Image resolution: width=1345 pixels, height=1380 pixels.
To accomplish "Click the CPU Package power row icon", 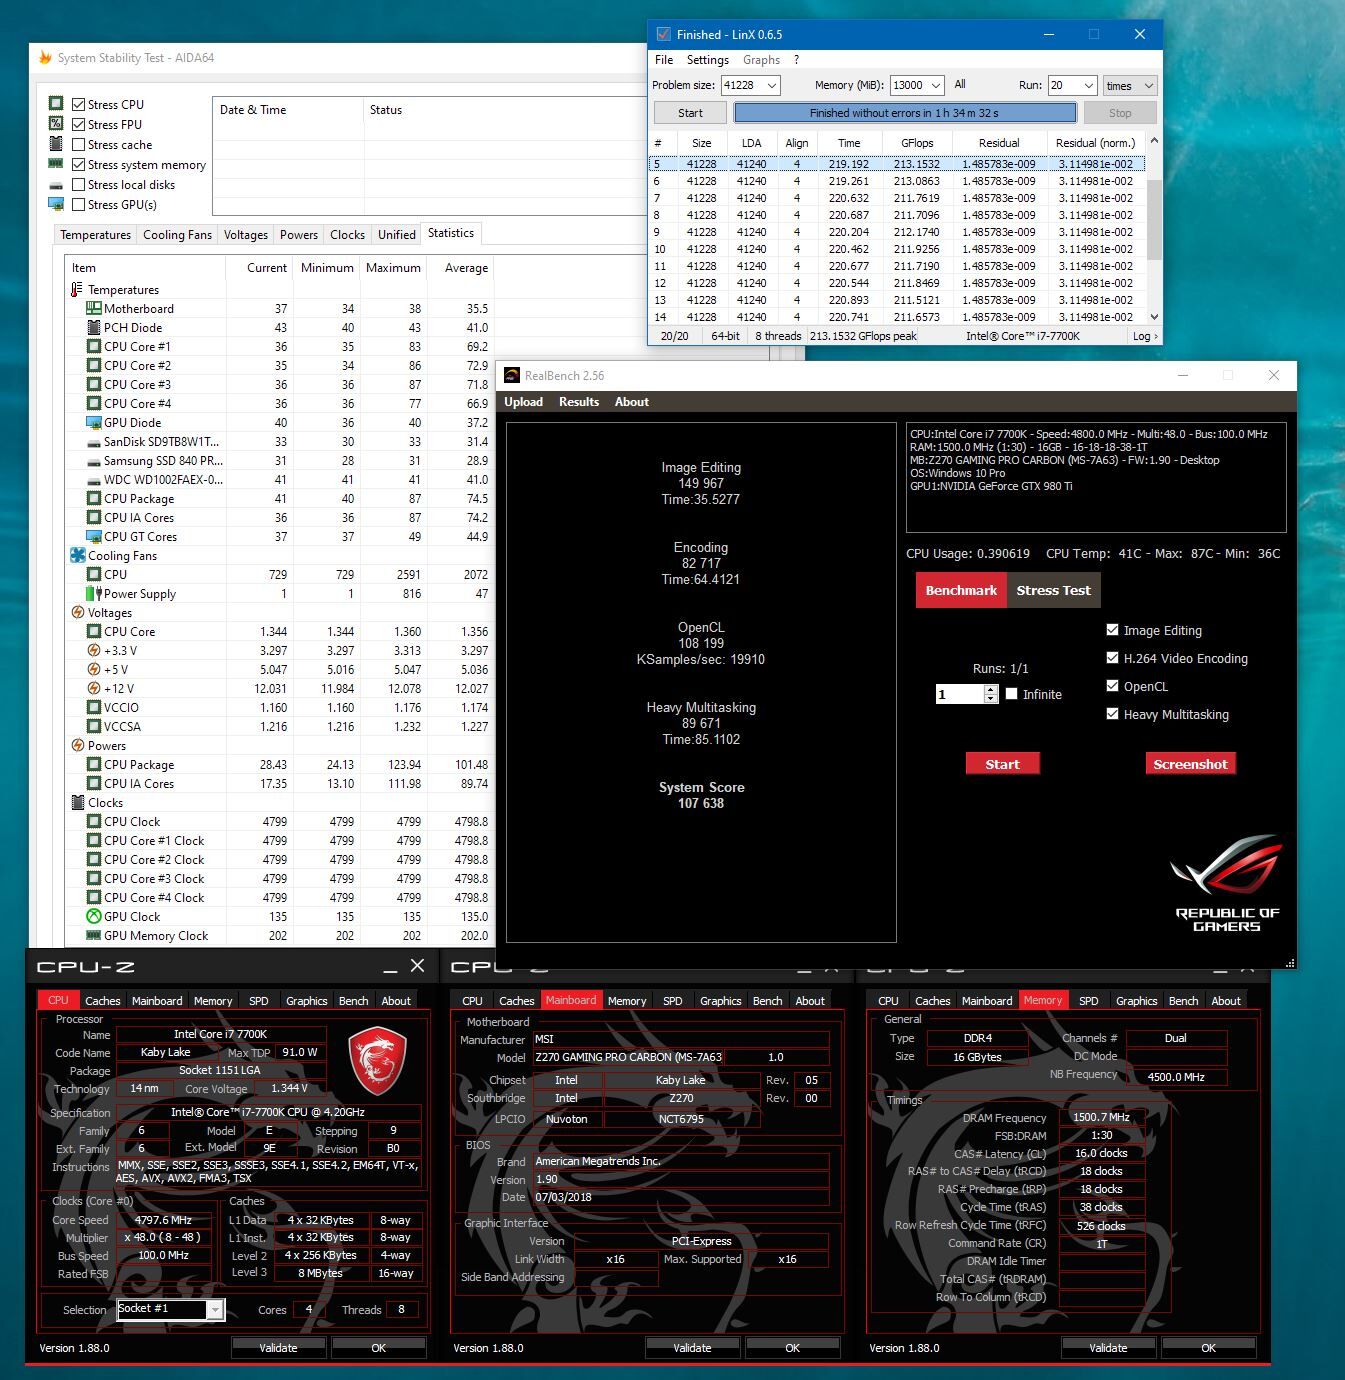I will click(93, 765).
